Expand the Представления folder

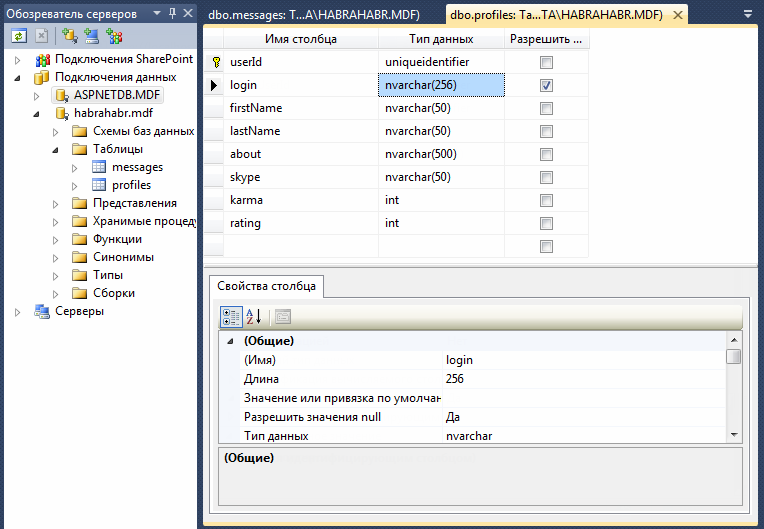pyautogui.click(x=56, y=204)
